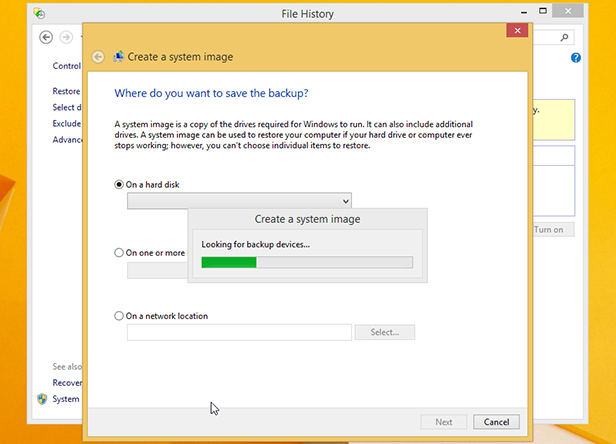Open the Control Panel home link
Screen dimensions: 616x444
coord(66,66)
